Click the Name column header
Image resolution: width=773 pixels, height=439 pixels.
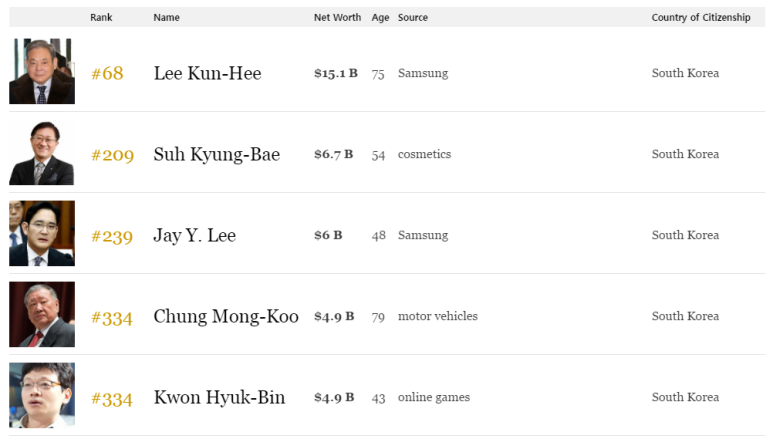point(166,18)
